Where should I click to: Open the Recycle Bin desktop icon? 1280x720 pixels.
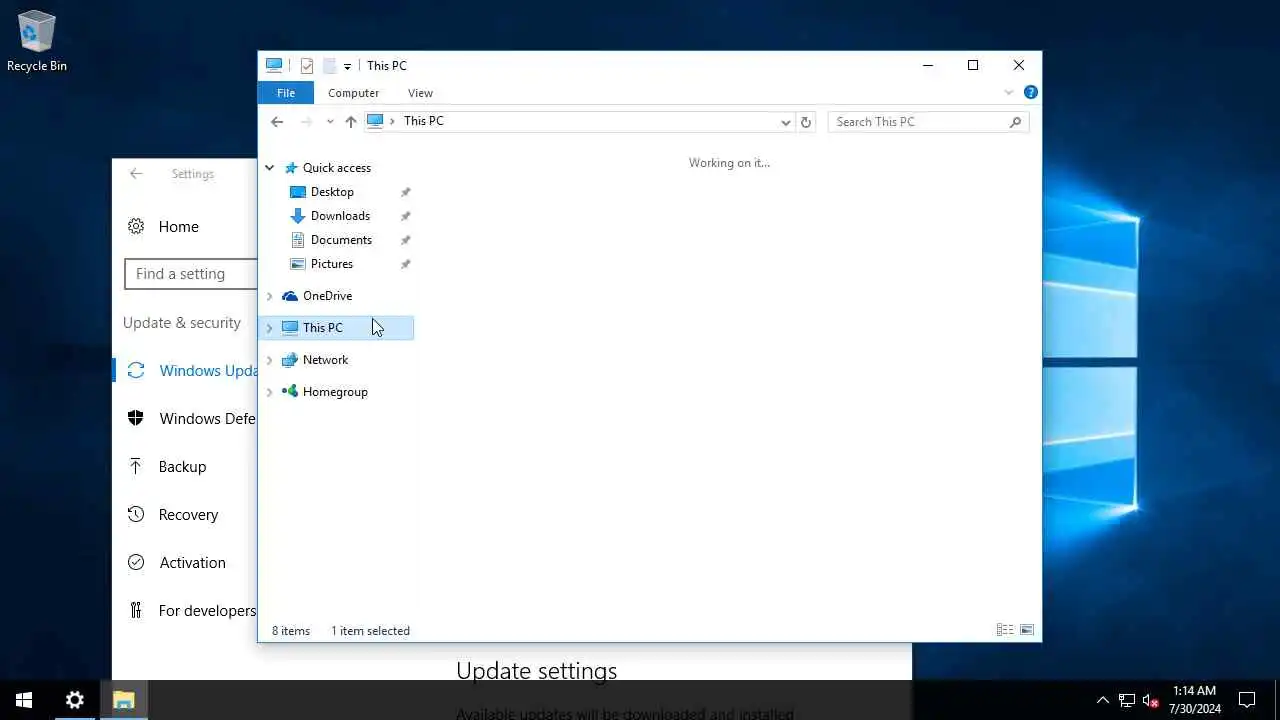tap(37, 40)
